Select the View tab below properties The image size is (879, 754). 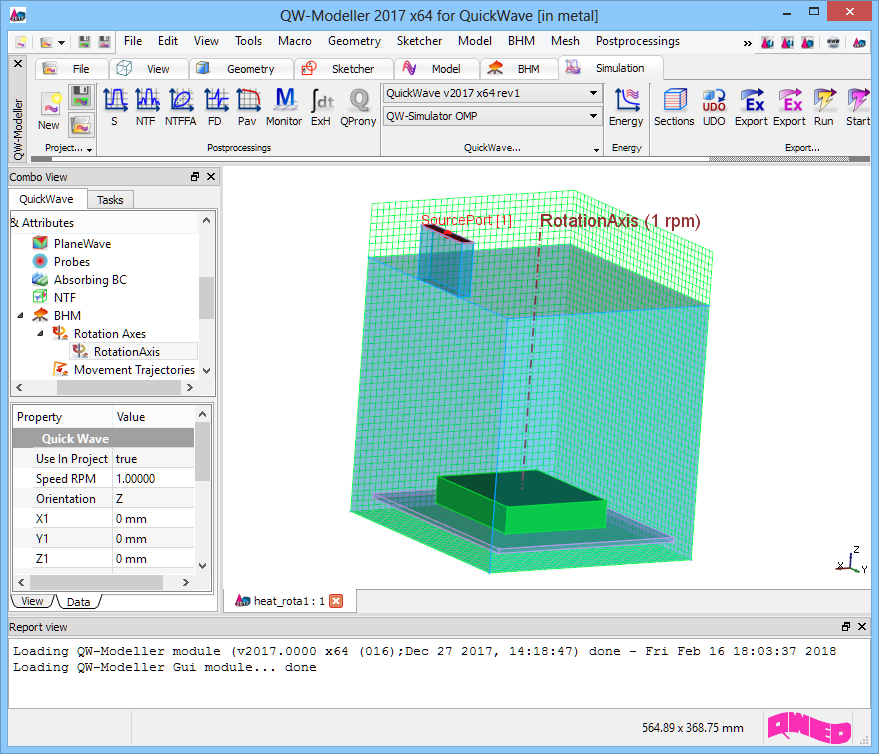click(33, 601)
